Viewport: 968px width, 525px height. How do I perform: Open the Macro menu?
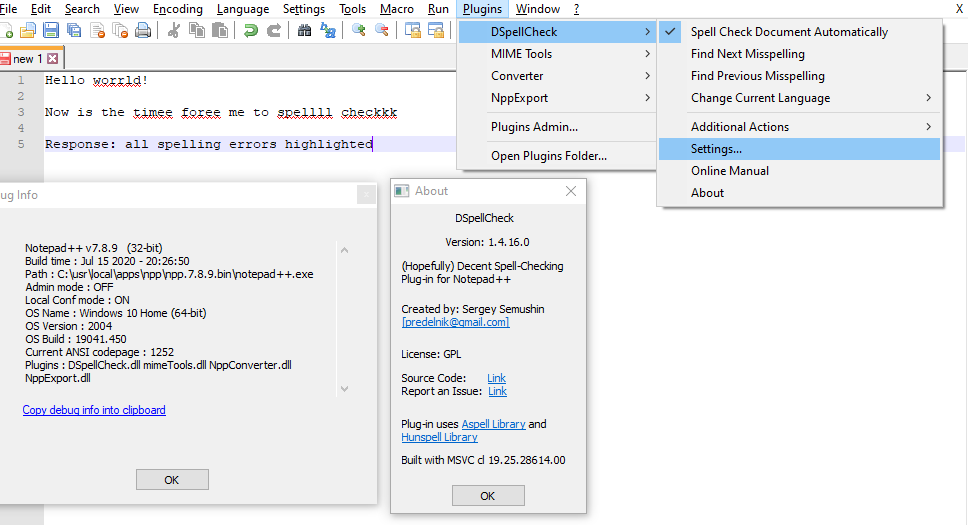click(396, 9)
